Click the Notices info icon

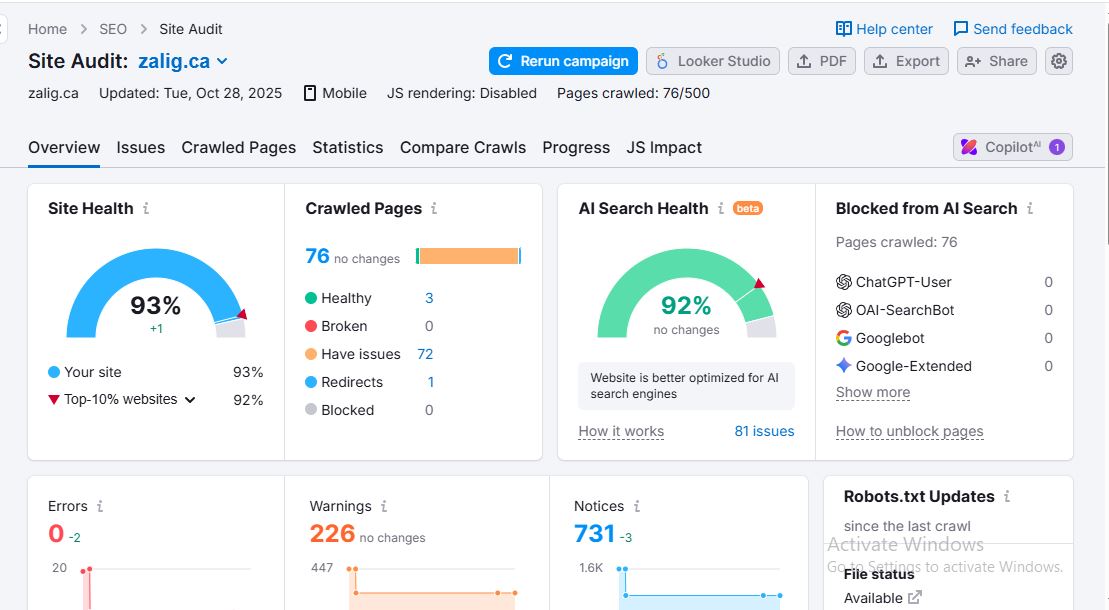pos(637,507)
